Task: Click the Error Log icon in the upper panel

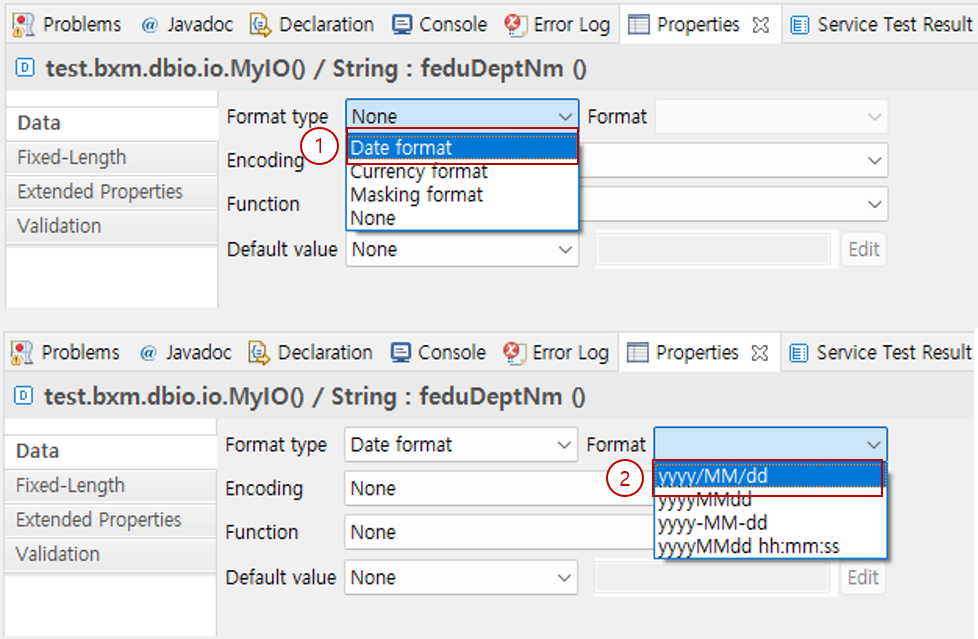Action: pos(516,25)
